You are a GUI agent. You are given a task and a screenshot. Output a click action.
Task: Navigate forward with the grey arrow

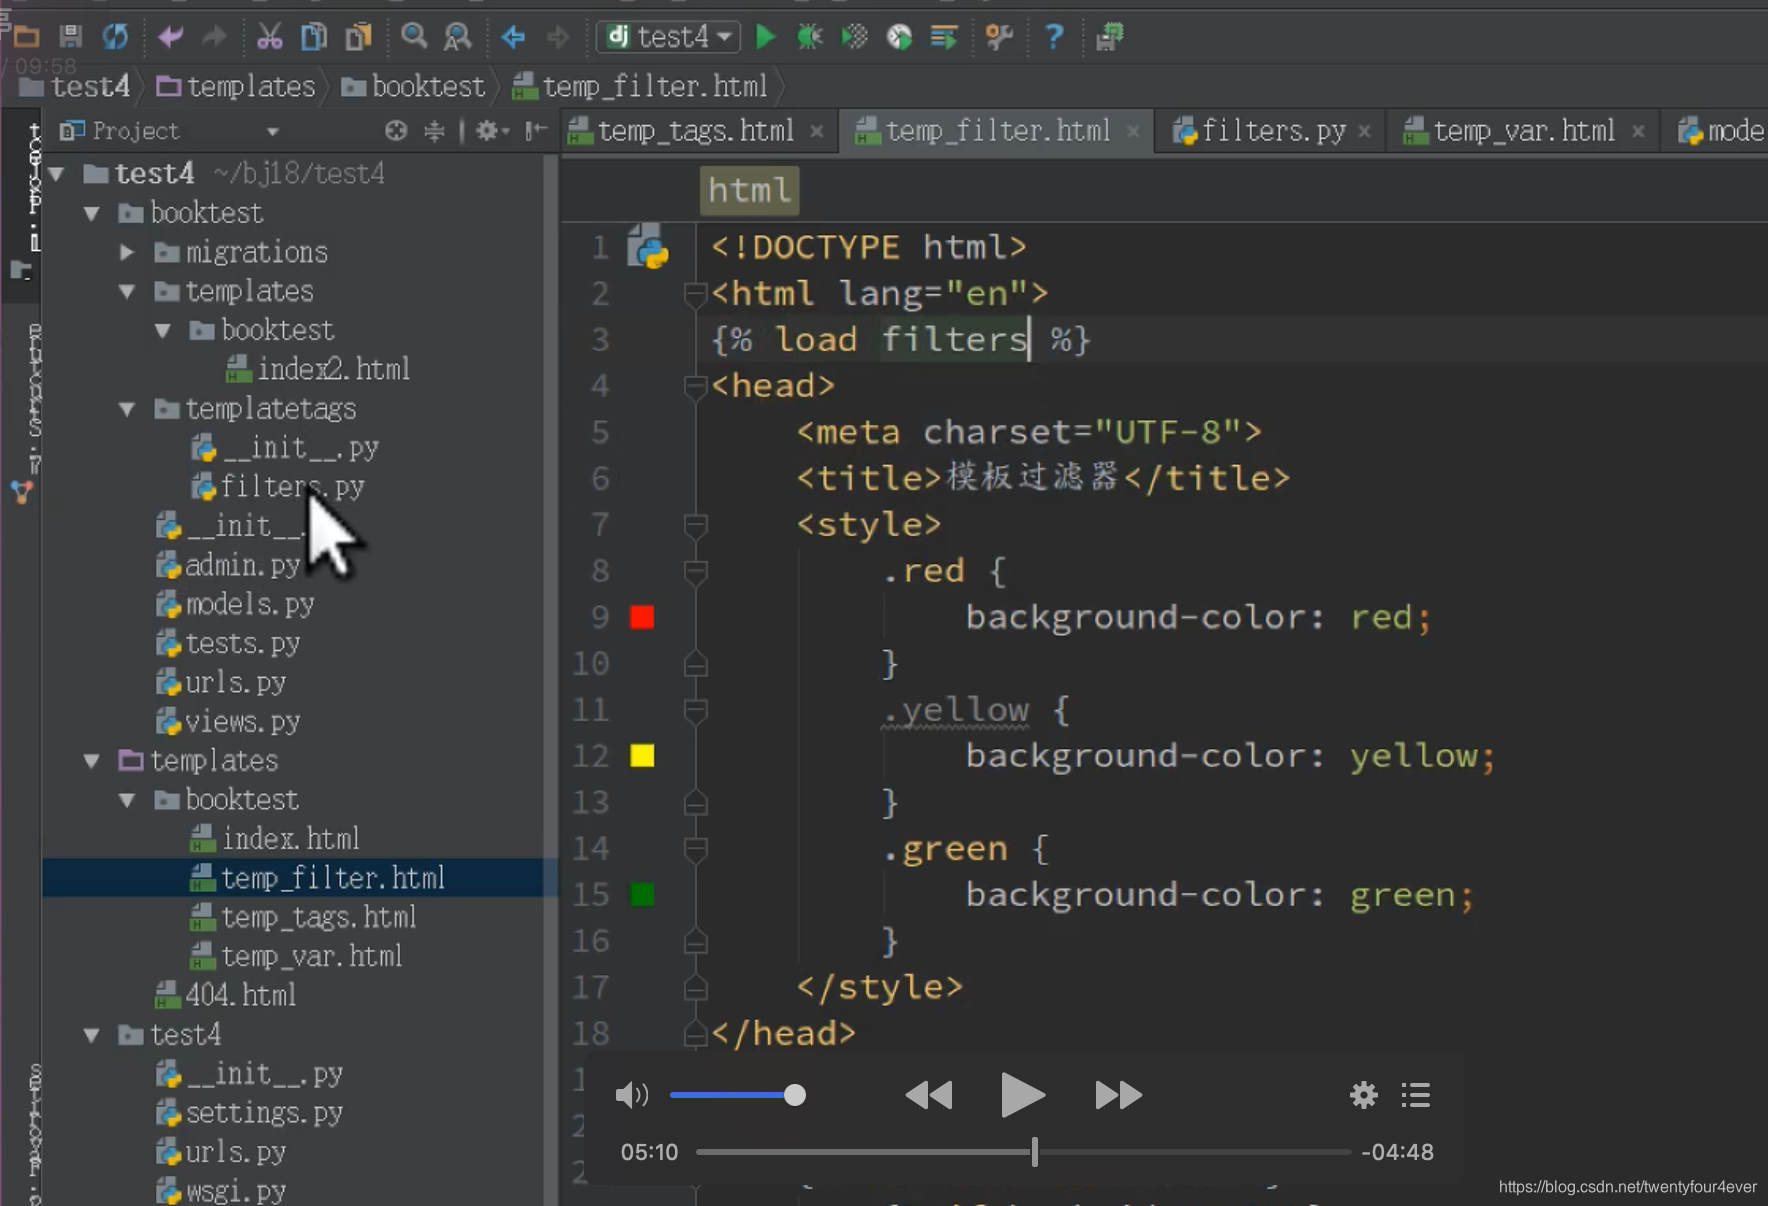tap(557, 37)
